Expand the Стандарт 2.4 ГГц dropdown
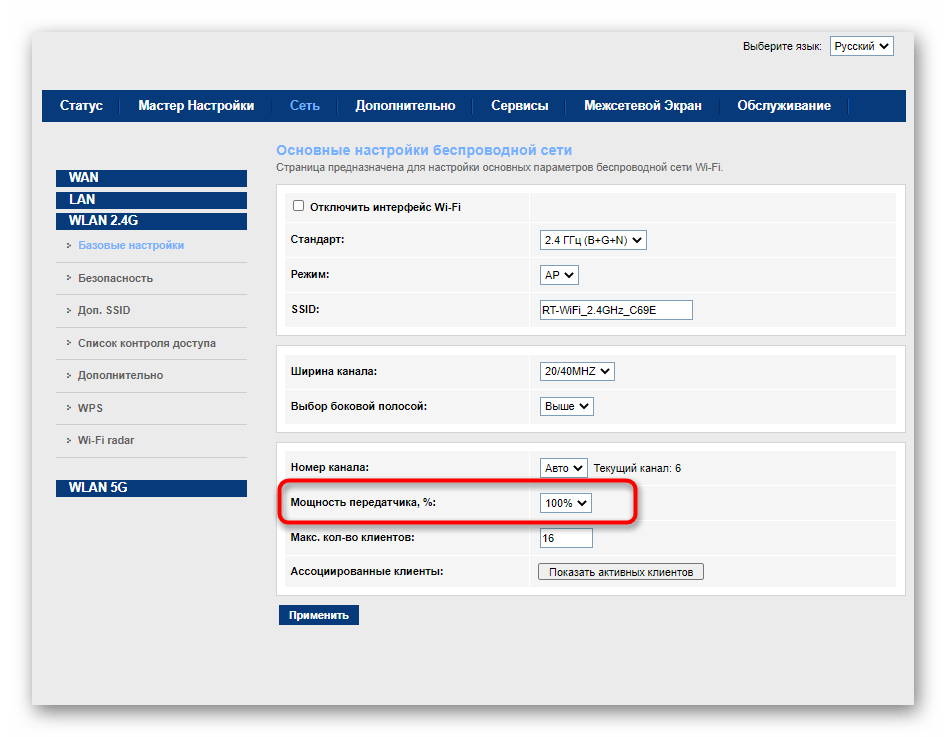Screen dimensions: 946x737 (593, 240)
